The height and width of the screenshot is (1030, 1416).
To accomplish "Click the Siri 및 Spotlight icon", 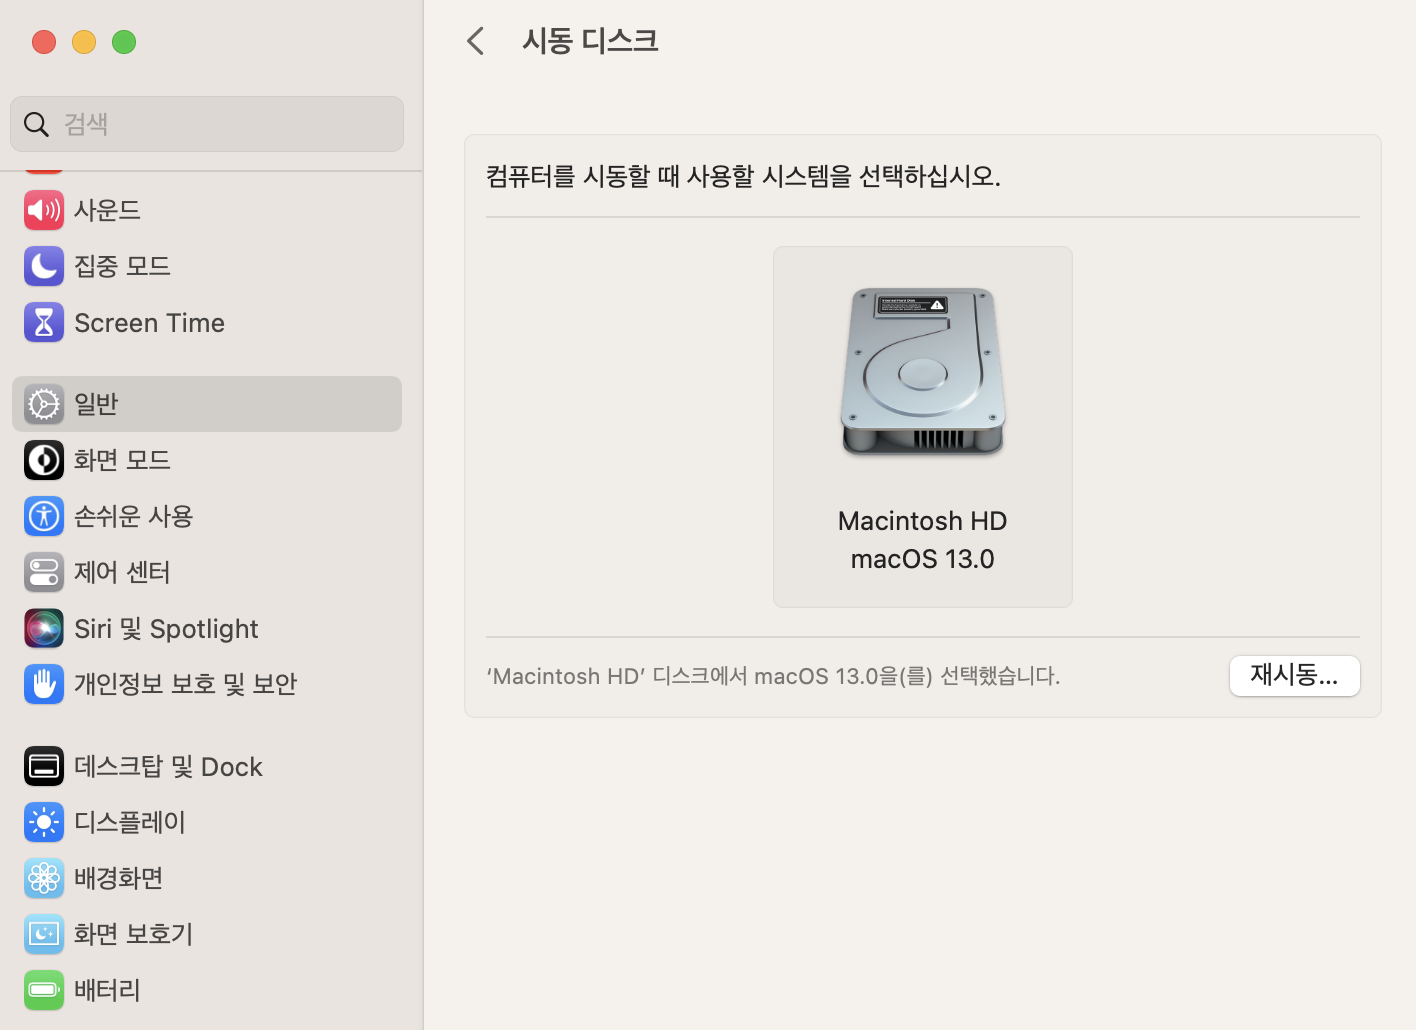I will click(44, 628).
